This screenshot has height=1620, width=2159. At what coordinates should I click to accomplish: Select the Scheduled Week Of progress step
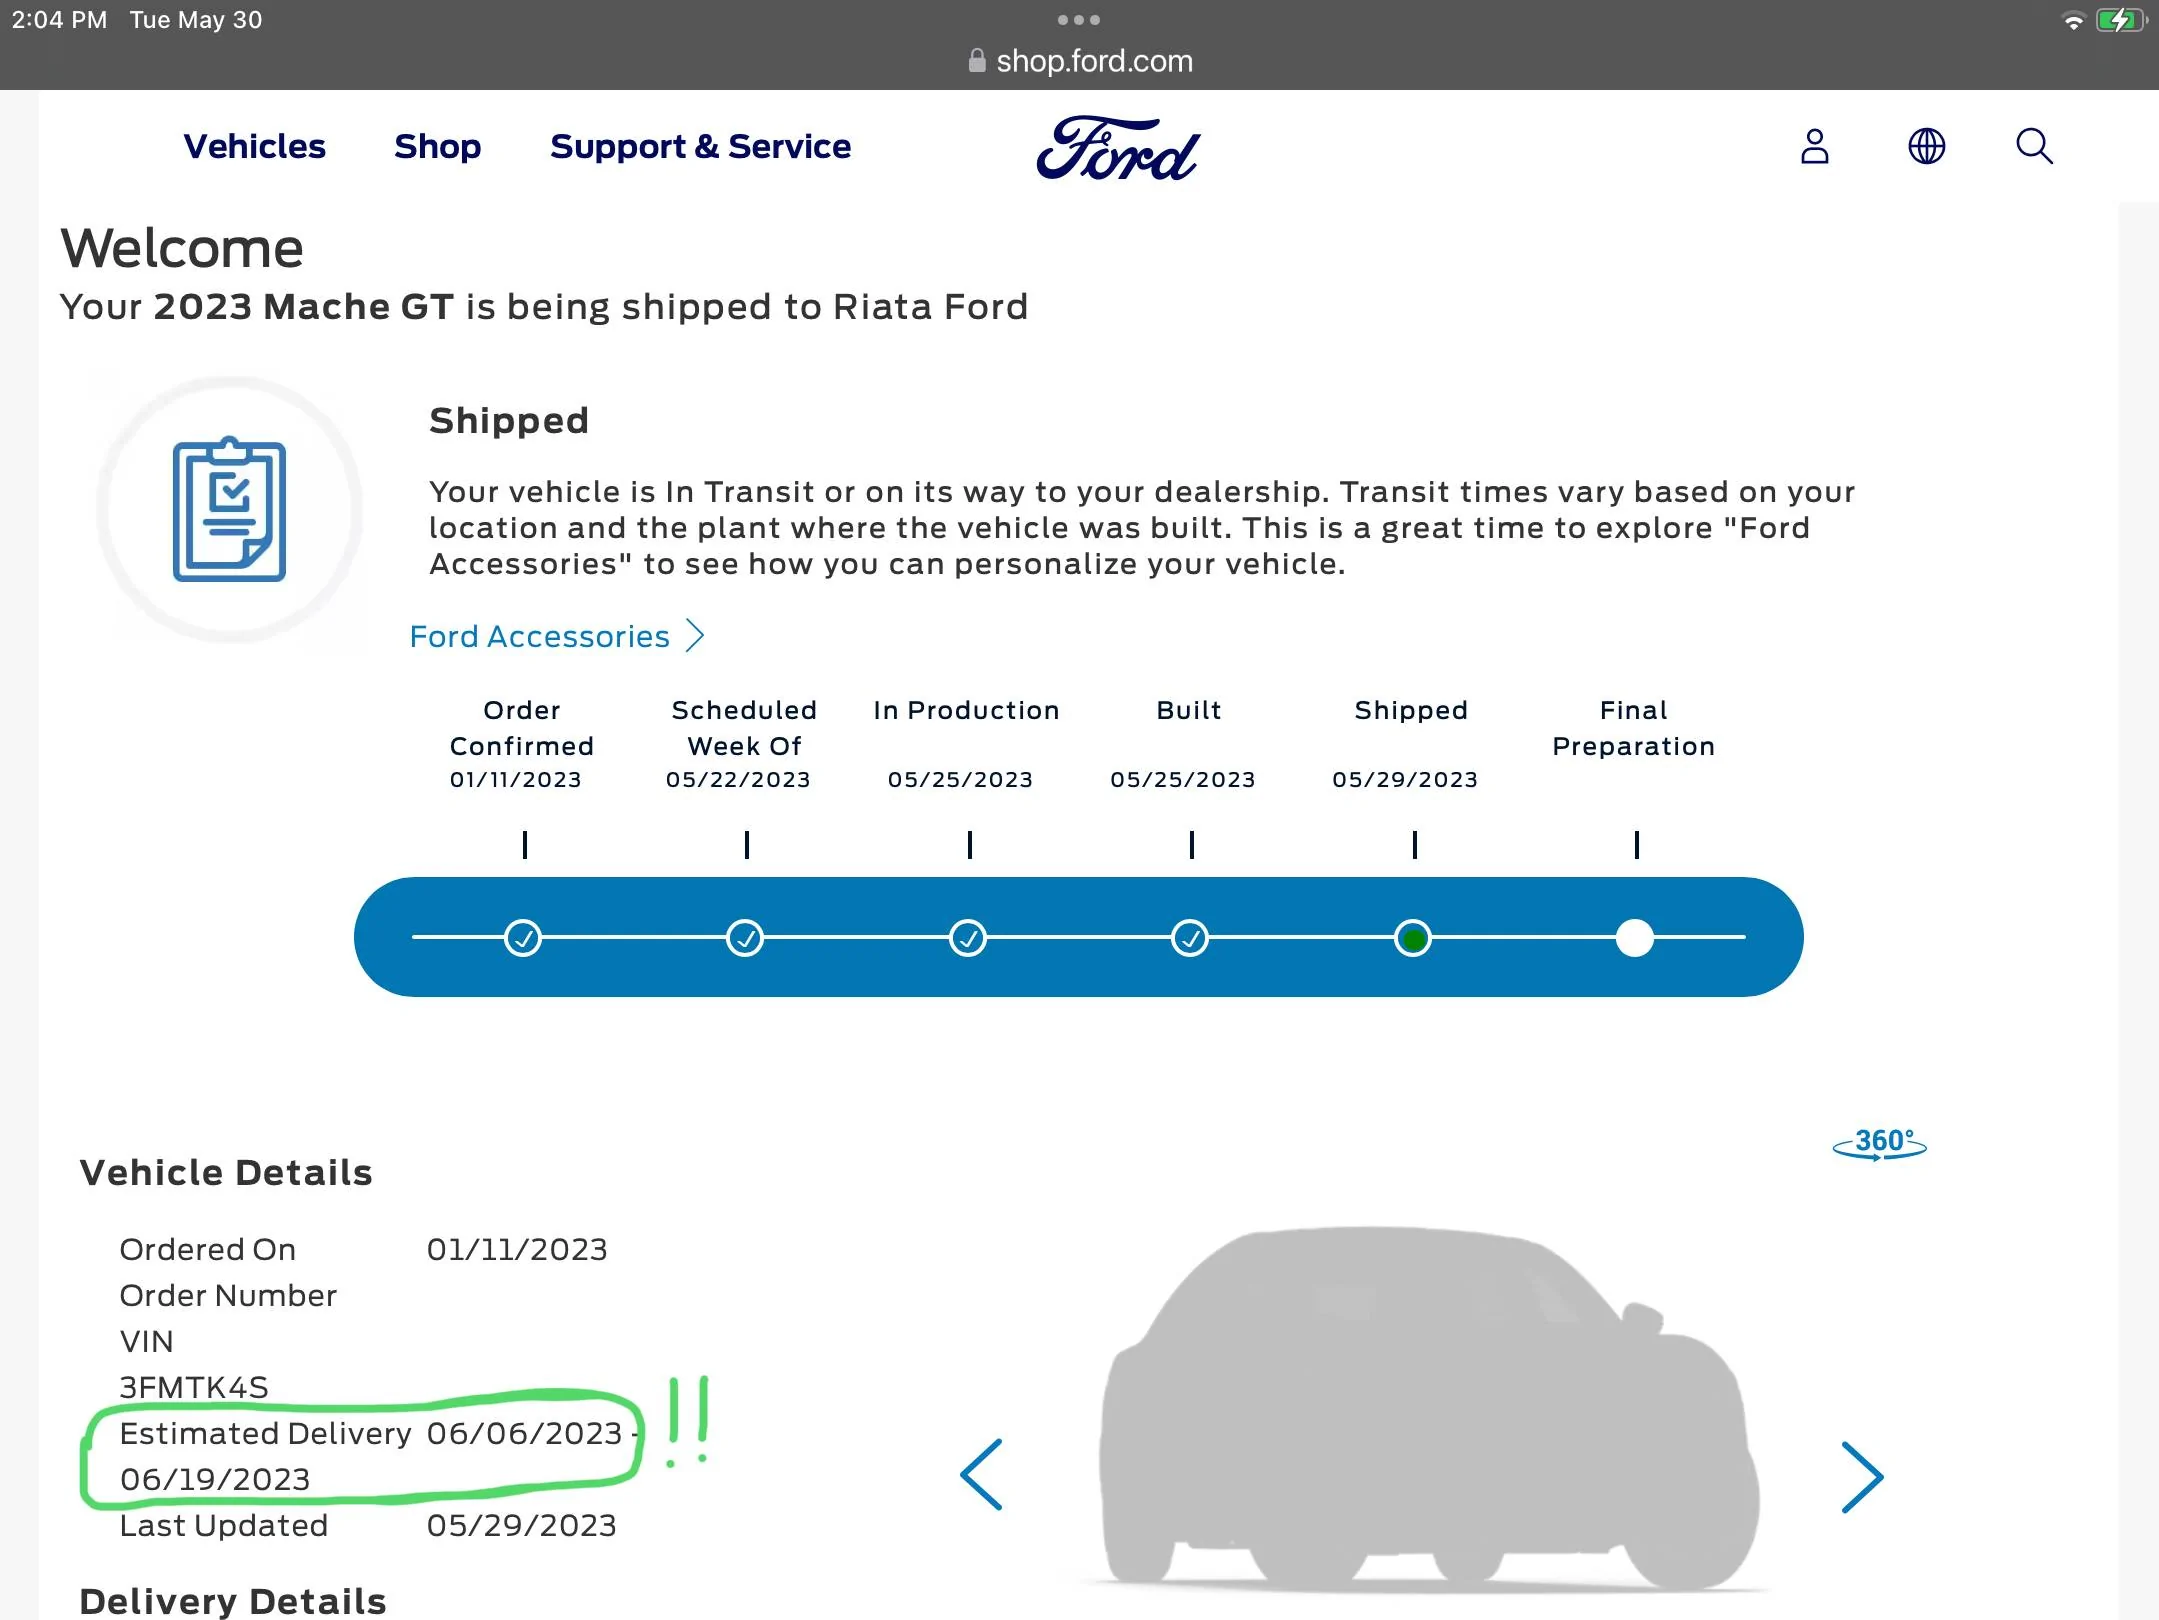pyautogui.click(x=745, y=938)
